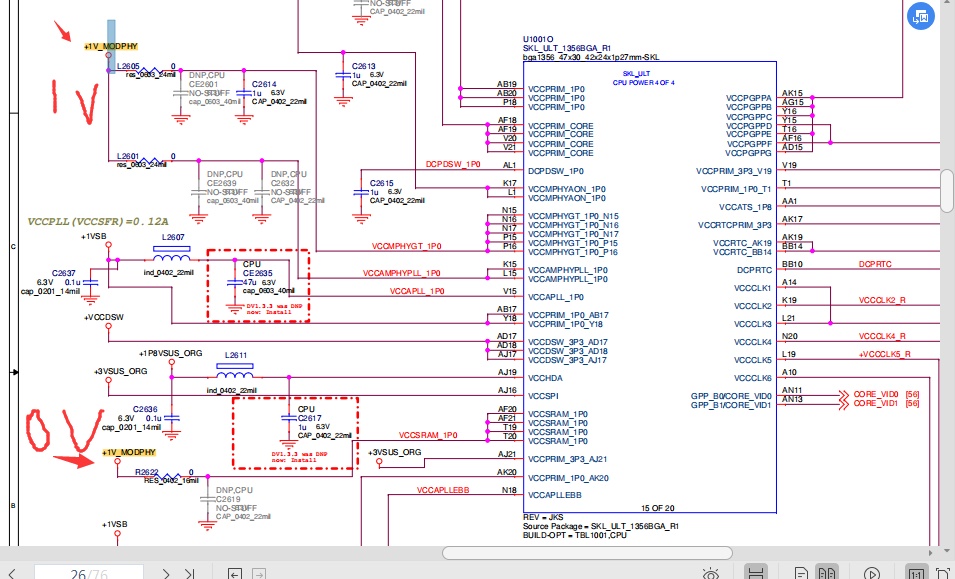Click the VCCSPI pin name

click(x=543, y=396)
